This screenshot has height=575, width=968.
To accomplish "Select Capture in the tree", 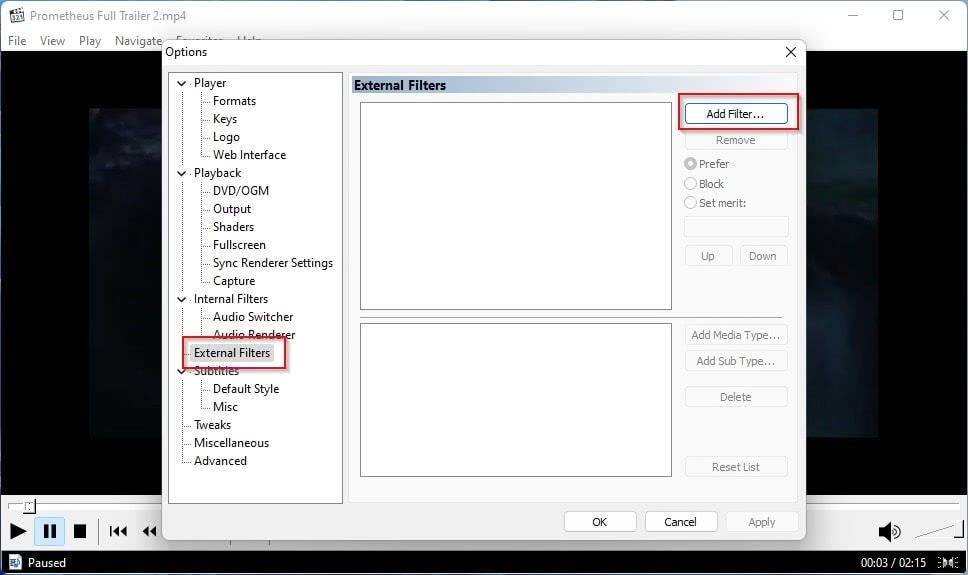I will click(234, 280).
